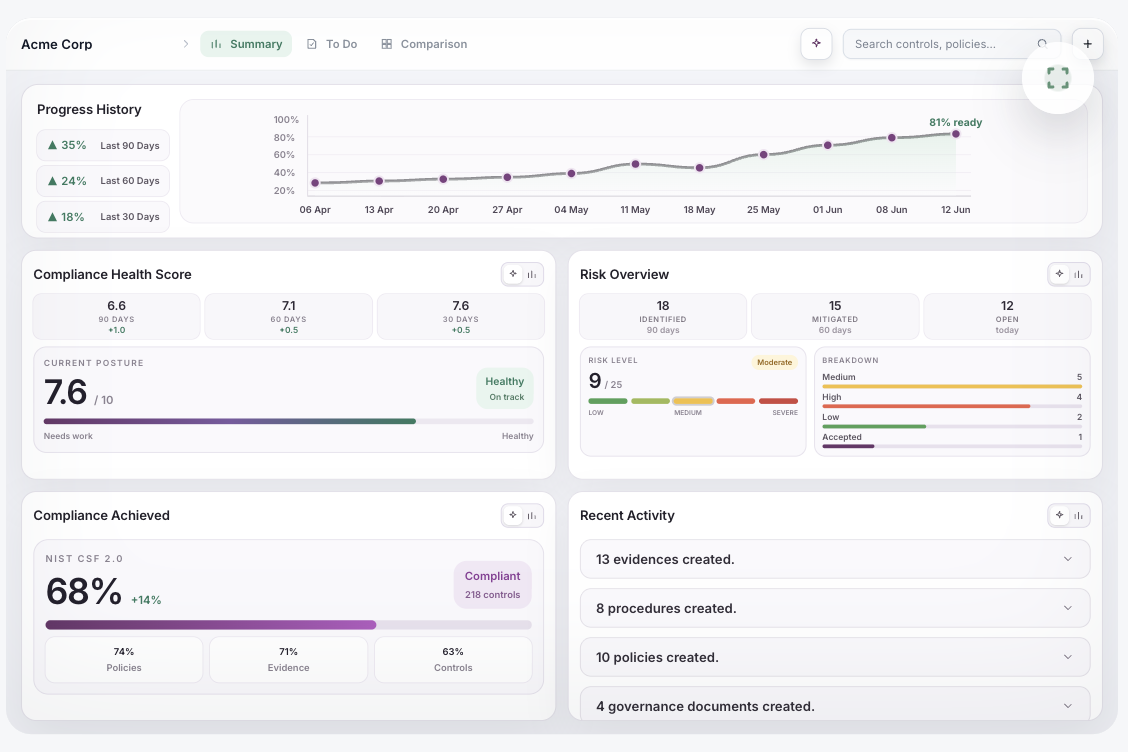This screenshot has width=1128, height=752.
Task: Click the current posture progress bar
Action: point(288,421)
